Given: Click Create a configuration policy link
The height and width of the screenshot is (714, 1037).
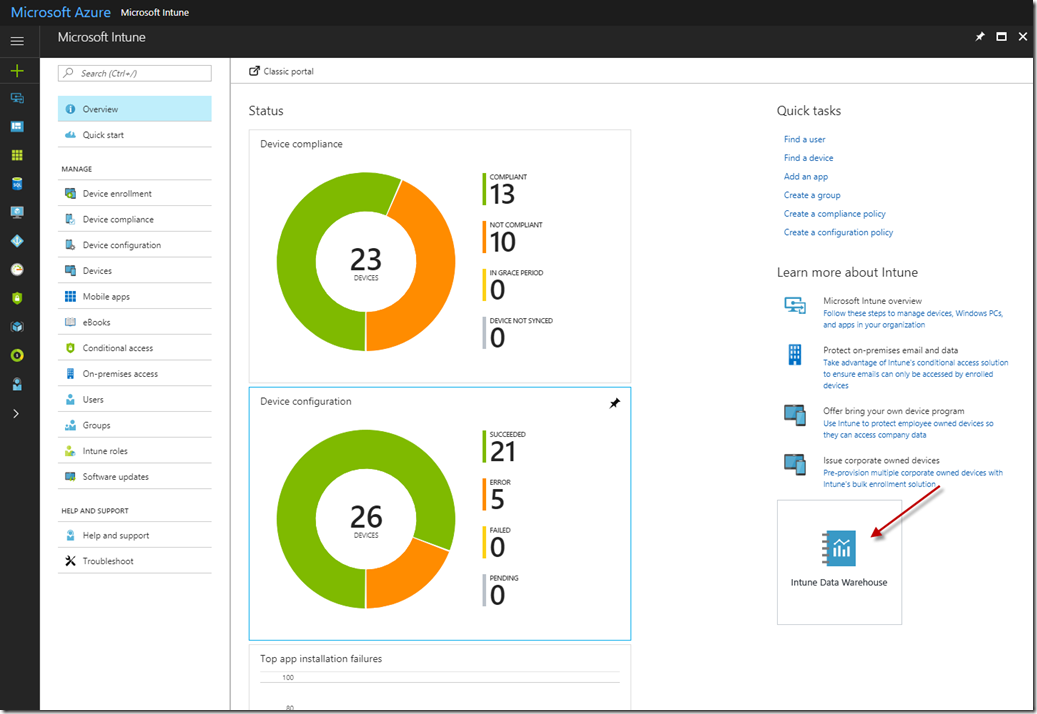Looking at the screenshot, I should point(838,232).
